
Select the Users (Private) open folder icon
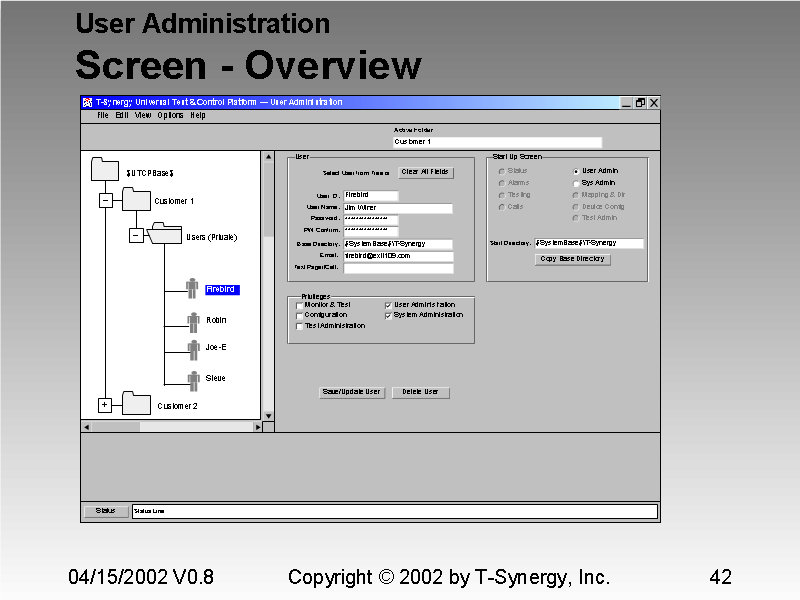164,235
